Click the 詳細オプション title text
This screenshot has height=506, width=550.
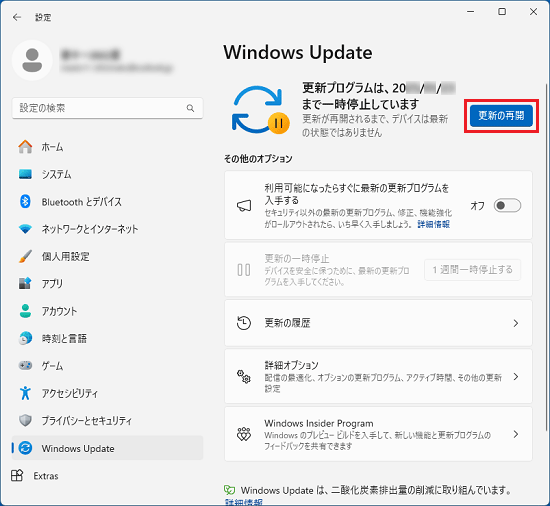(x=291, y=365)
